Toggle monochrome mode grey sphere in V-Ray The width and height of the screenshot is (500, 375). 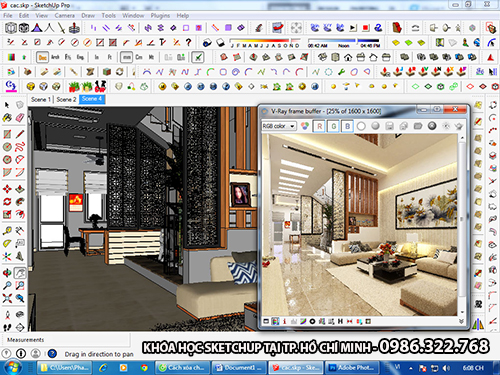375,126
